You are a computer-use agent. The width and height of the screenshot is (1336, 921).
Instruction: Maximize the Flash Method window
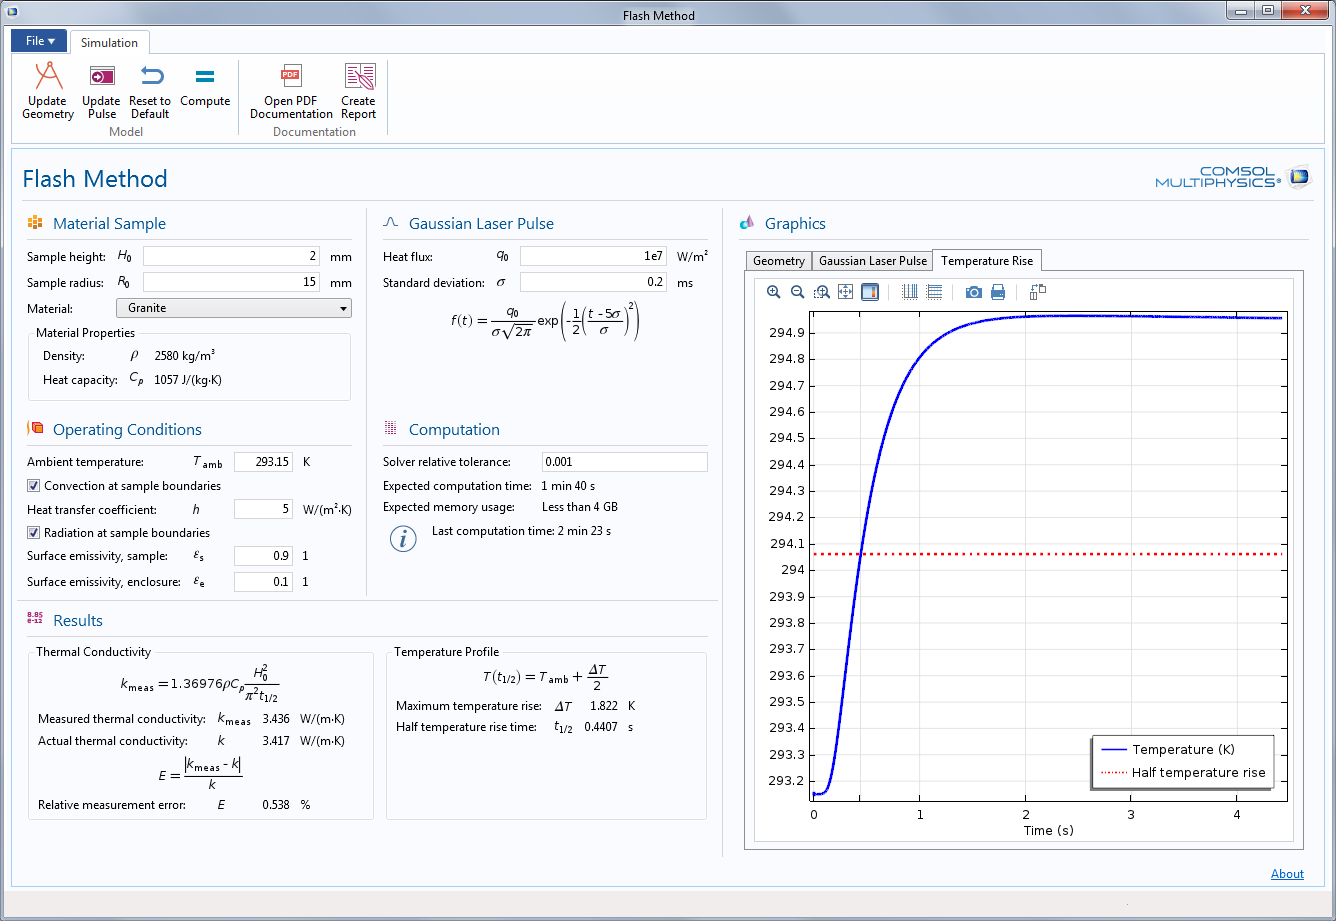pos(1268,10)
